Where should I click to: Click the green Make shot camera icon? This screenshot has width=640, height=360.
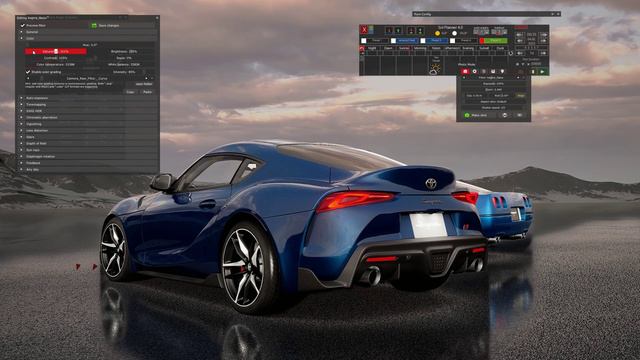(x=467, y=116)
